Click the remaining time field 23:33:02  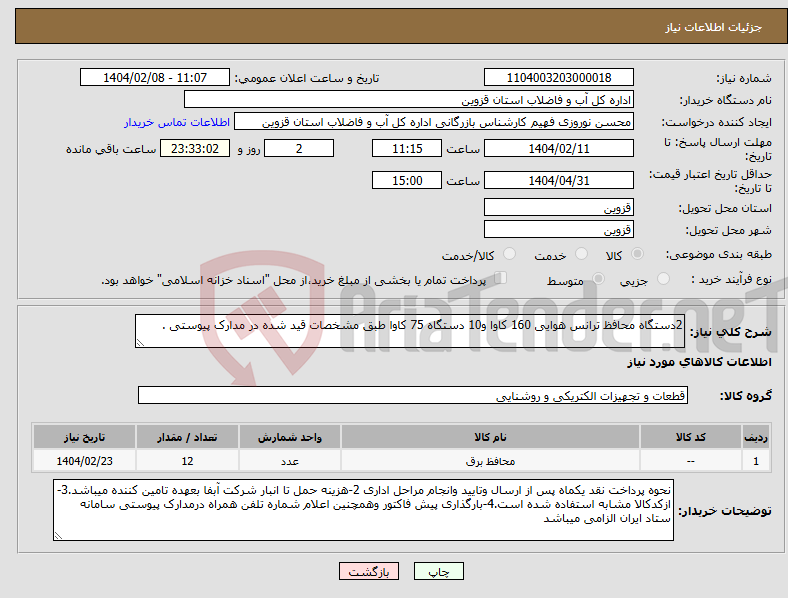(195, 148)
